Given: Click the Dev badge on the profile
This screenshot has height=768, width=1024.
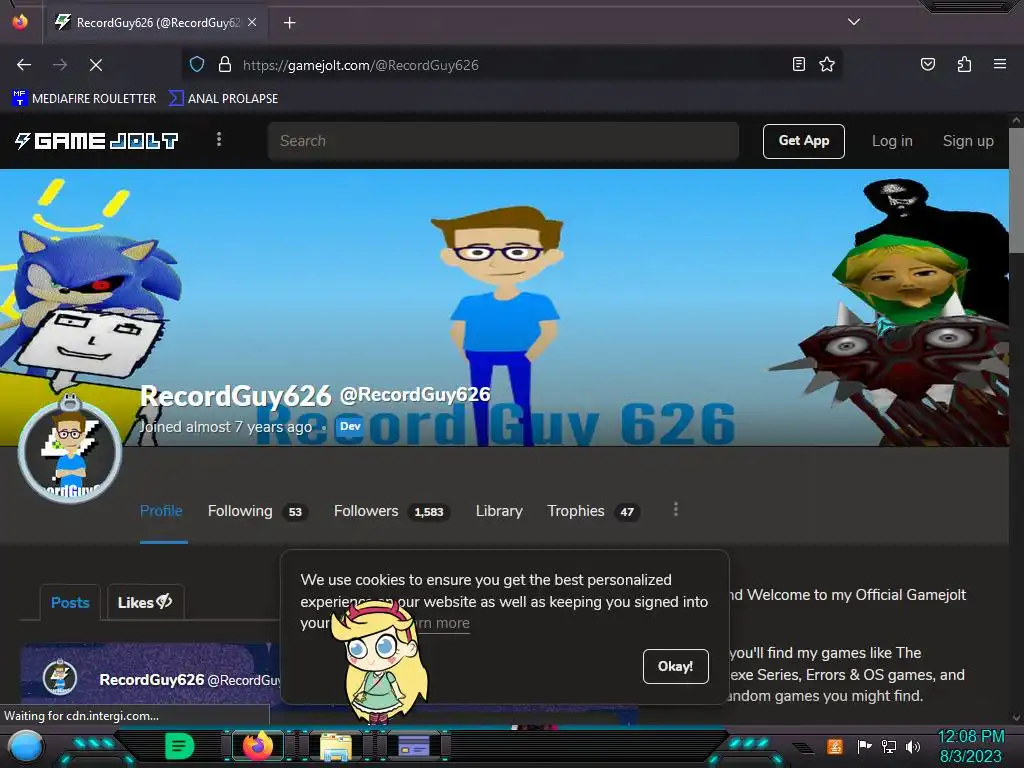Looking at the screenshot, I should click(x=350, y=426).
